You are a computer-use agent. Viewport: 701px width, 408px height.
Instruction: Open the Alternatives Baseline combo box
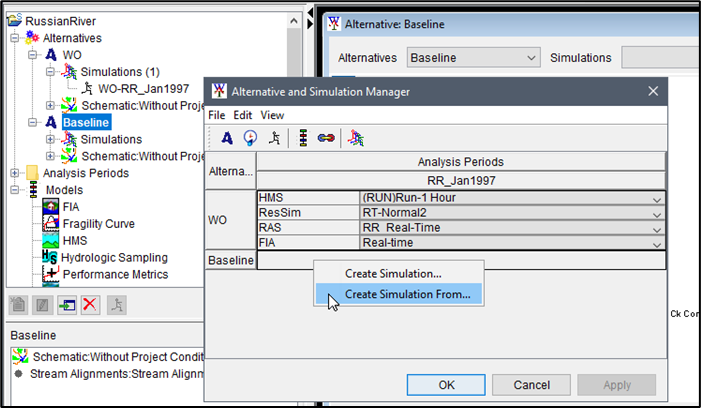coord(473,58)
